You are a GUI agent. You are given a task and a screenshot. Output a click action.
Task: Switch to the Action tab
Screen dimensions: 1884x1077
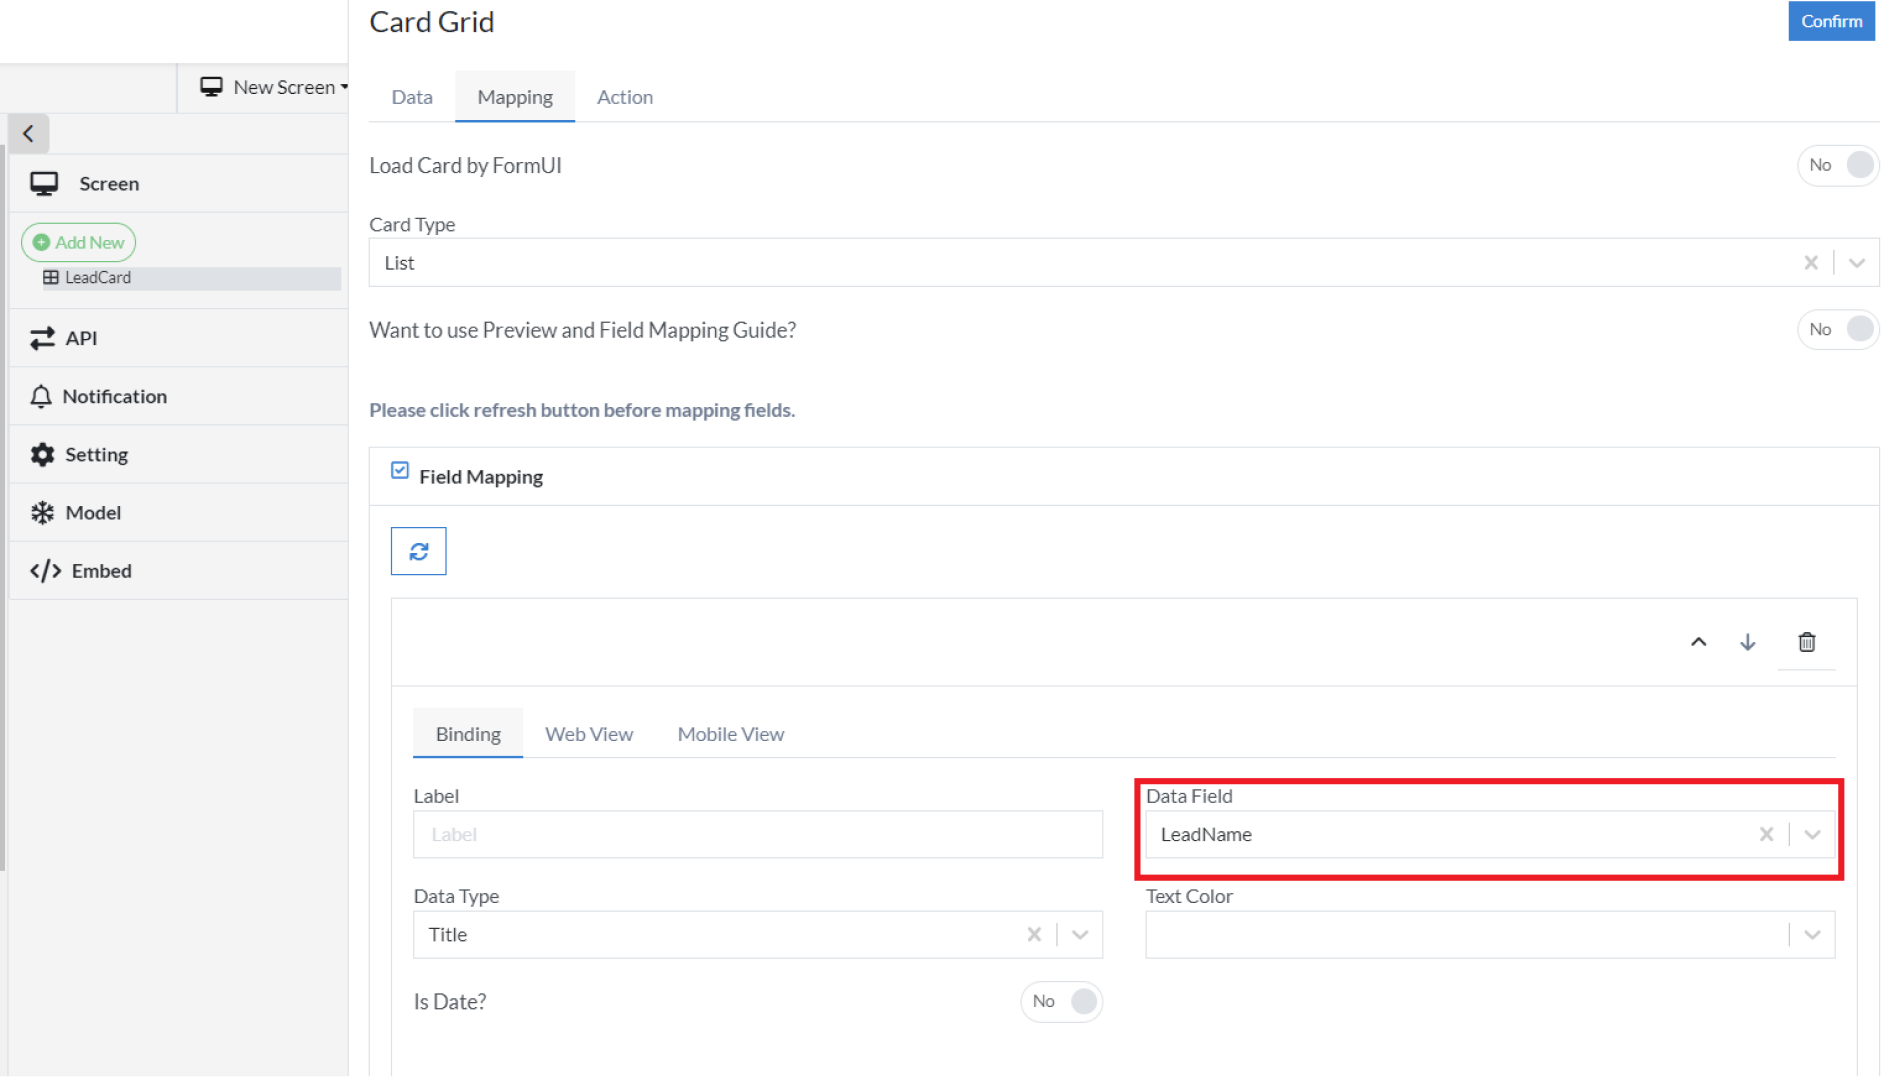coord(624,97)
